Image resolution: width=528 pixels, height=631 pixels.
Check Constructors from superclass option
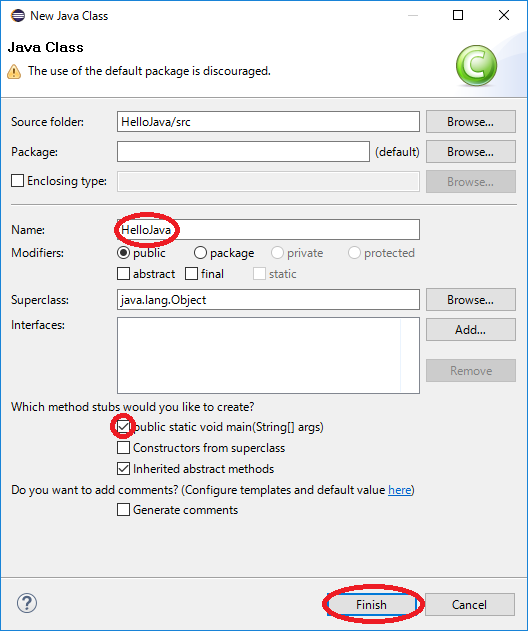pyautogui.click(x=123, y=447)
